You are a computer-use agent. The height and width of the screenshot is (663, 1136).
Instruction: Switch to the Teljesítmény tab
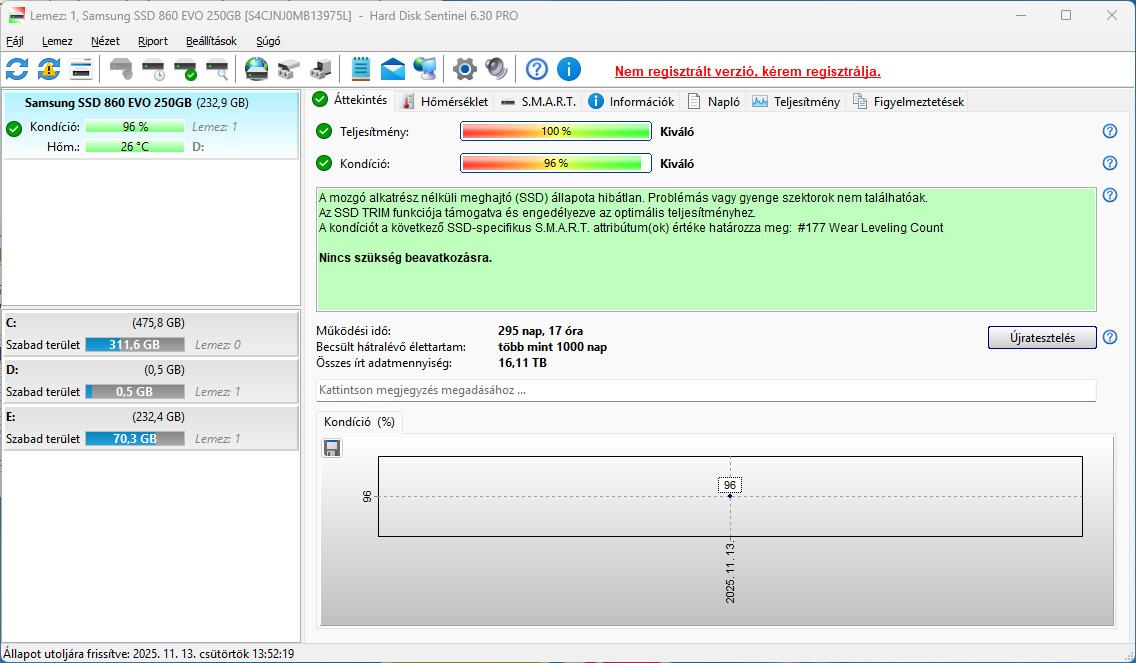tap(796, 101)
